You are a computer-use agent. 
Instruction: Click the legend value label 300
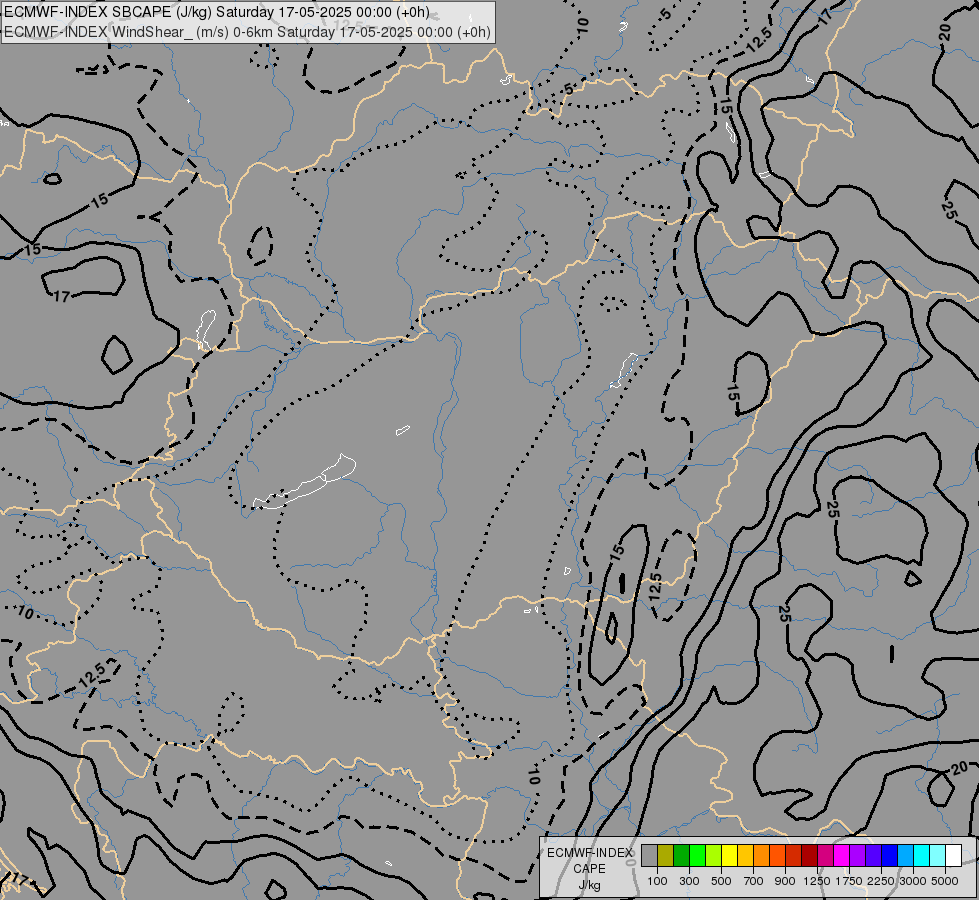(x=689, y=881)
